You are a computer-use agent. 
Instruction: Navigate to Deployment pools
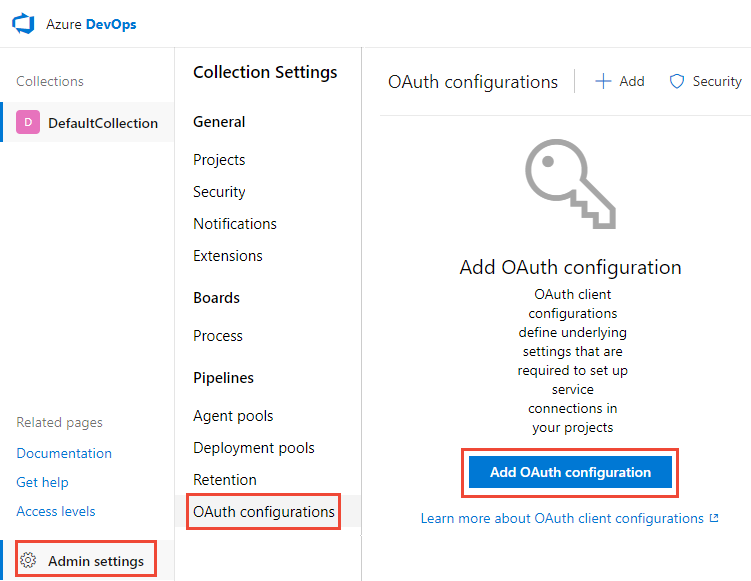point(254,448)
